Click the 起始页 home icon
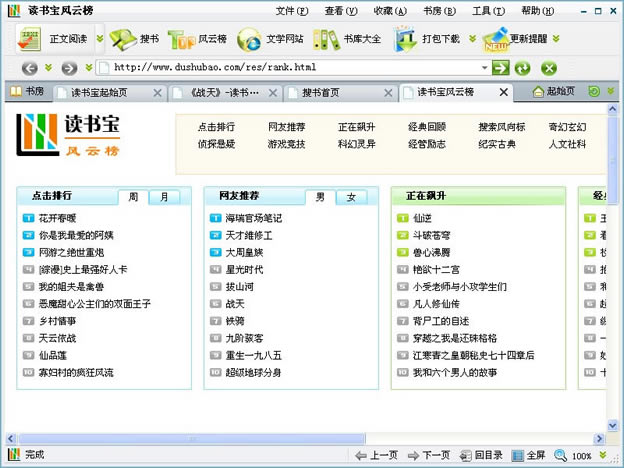 coord(538,92)
